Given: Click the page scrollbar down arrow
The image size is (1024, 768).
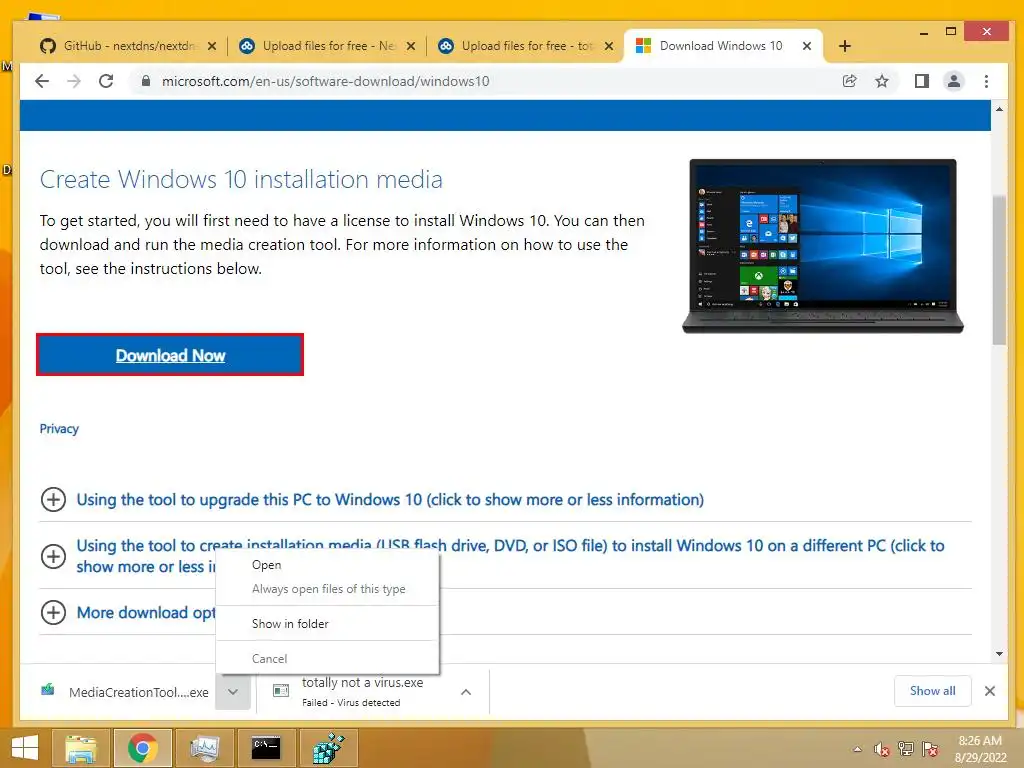Looking at the screenshot, I should click(x=999, y=654).
